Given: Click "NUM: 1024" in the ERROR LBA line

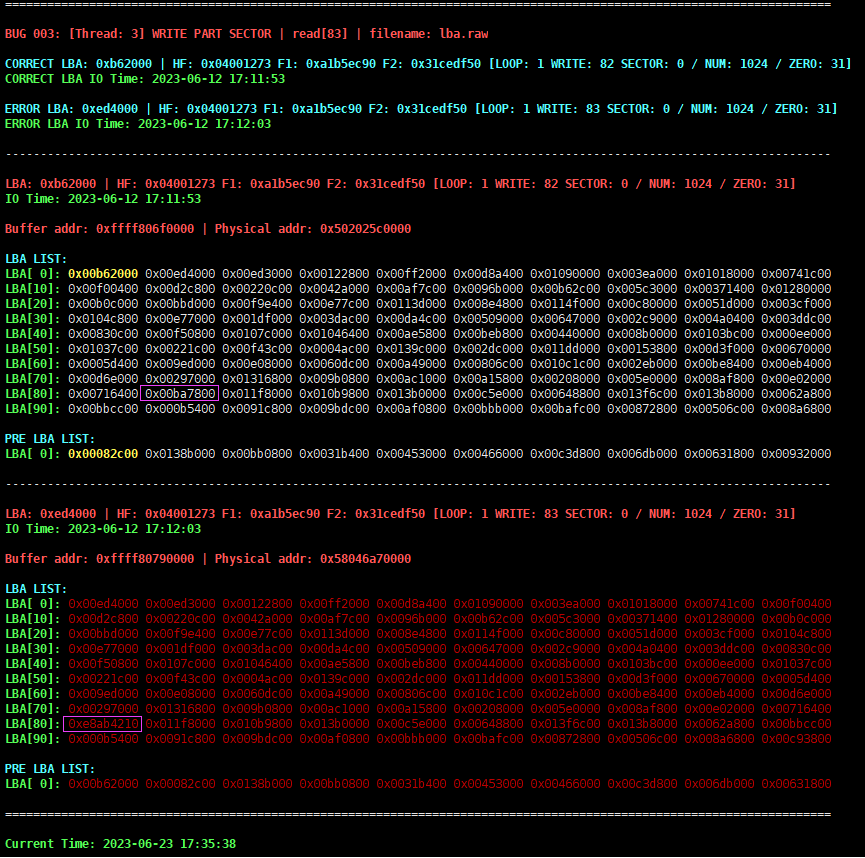Looking at the screenshot, I should tap(722, 109).
